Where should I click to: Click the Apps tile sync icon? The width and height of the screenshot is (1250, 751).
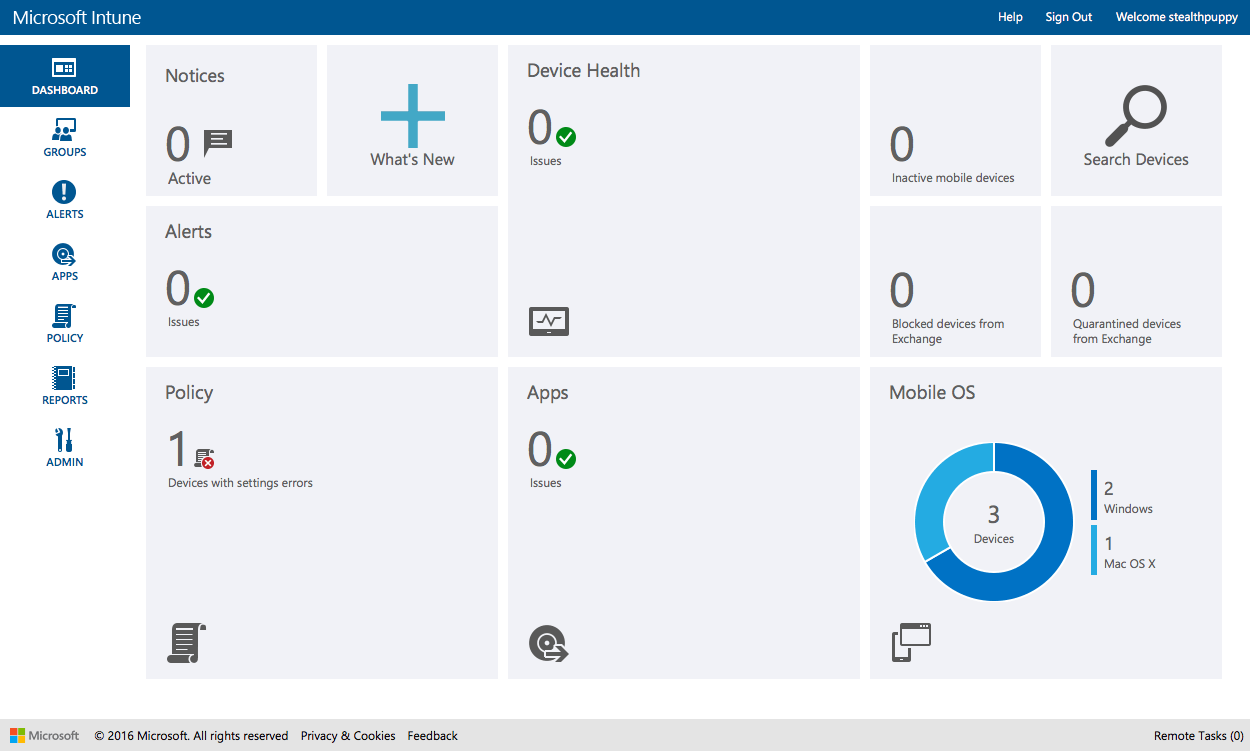[x=548, y=644]
